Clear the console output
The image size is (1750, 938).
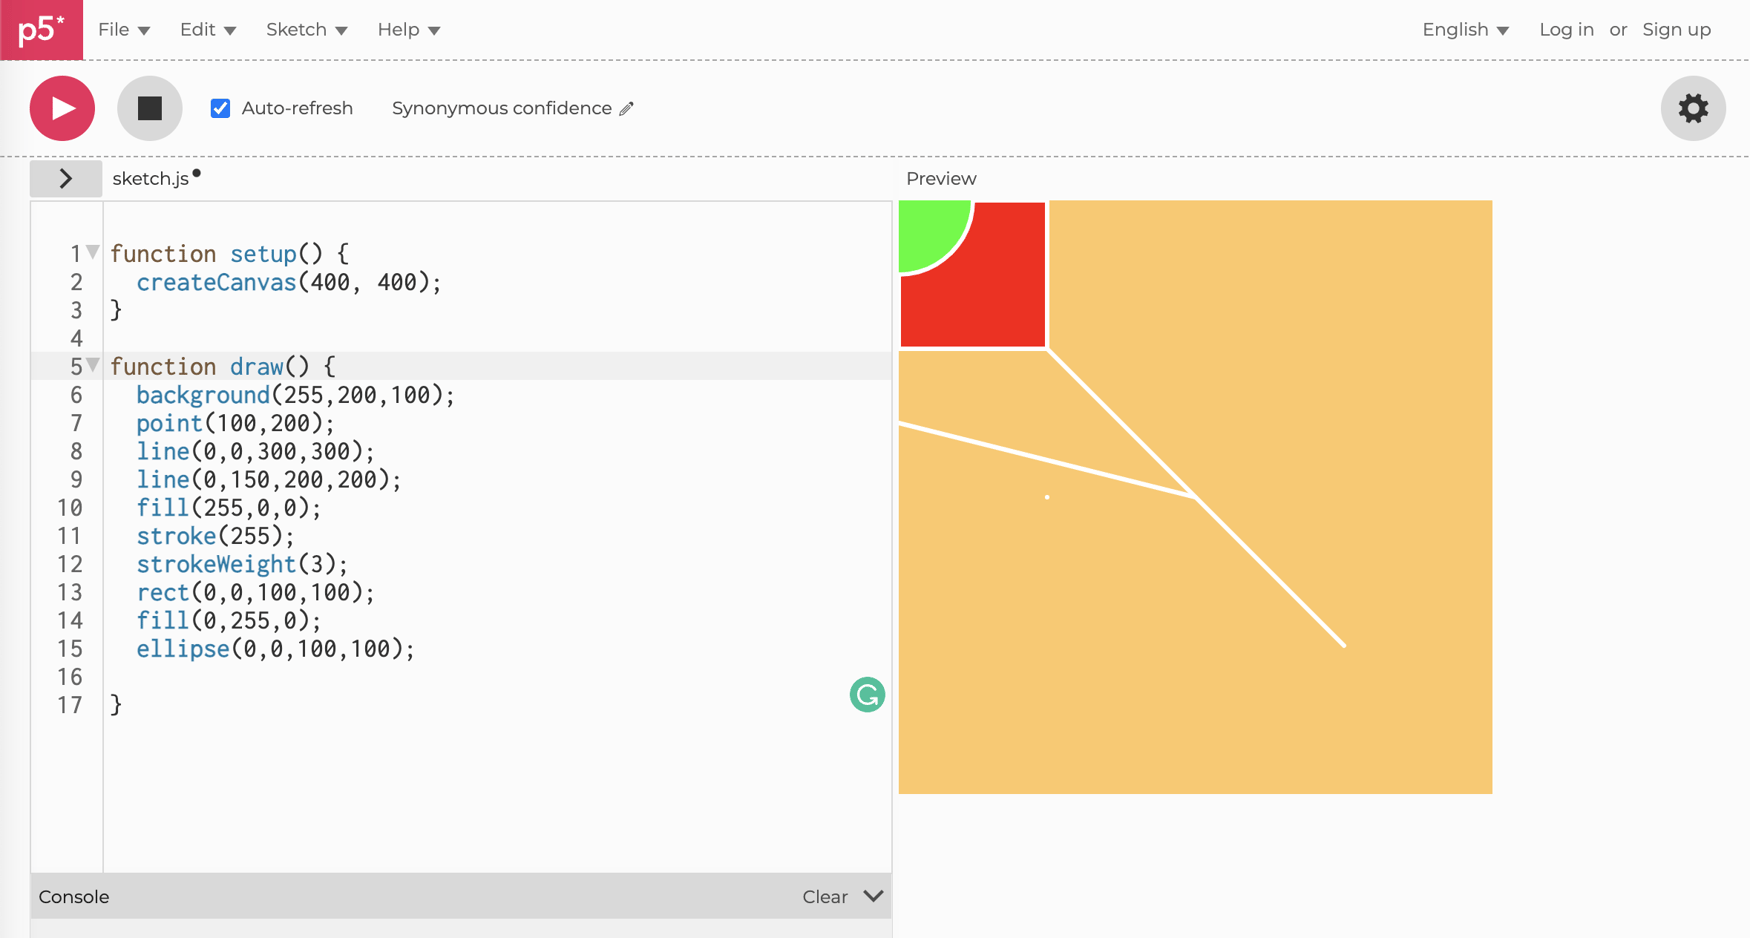[824, 897]
